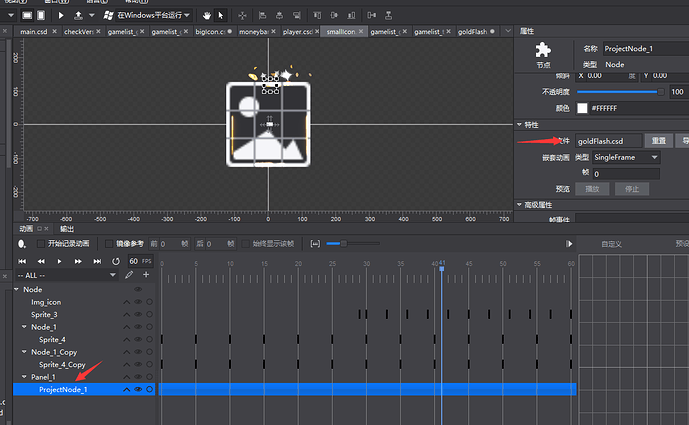Play the timeline animation
The height and width of the screenshot is (425, 689).
(59, 261)
